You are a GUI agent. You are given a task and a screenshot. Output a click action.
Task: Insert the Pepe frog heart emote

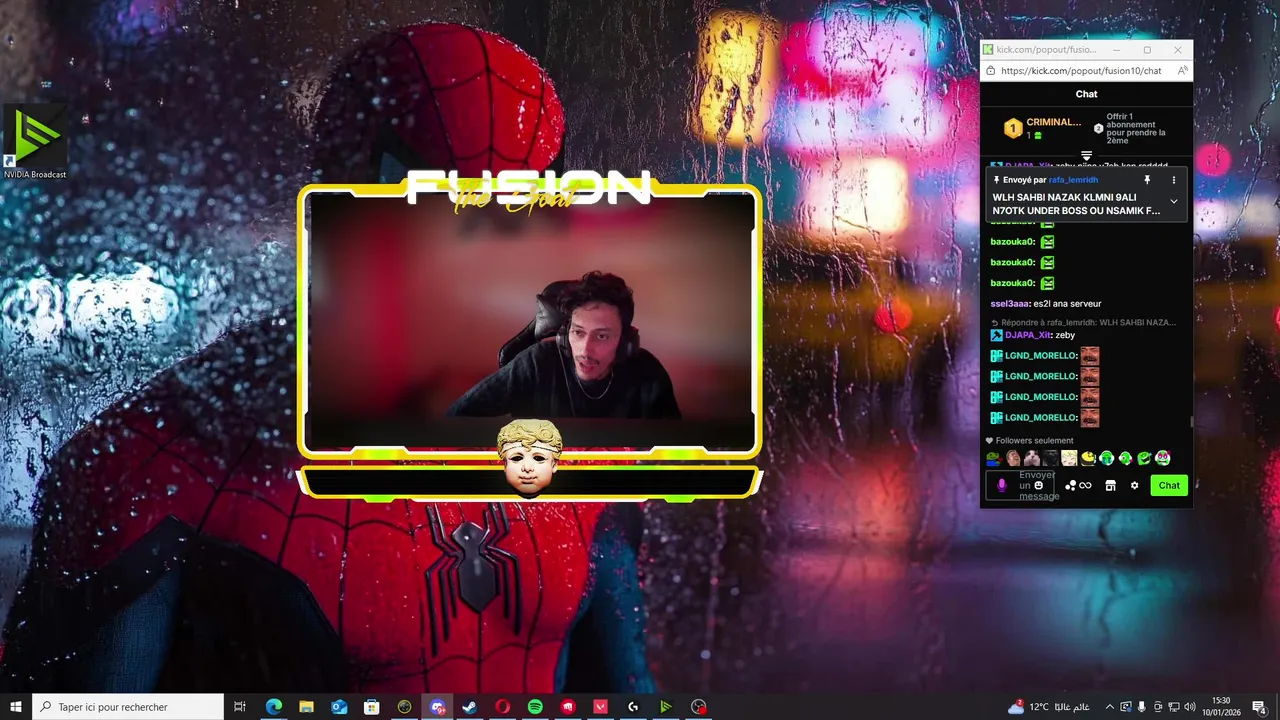(x=993, y=458)
